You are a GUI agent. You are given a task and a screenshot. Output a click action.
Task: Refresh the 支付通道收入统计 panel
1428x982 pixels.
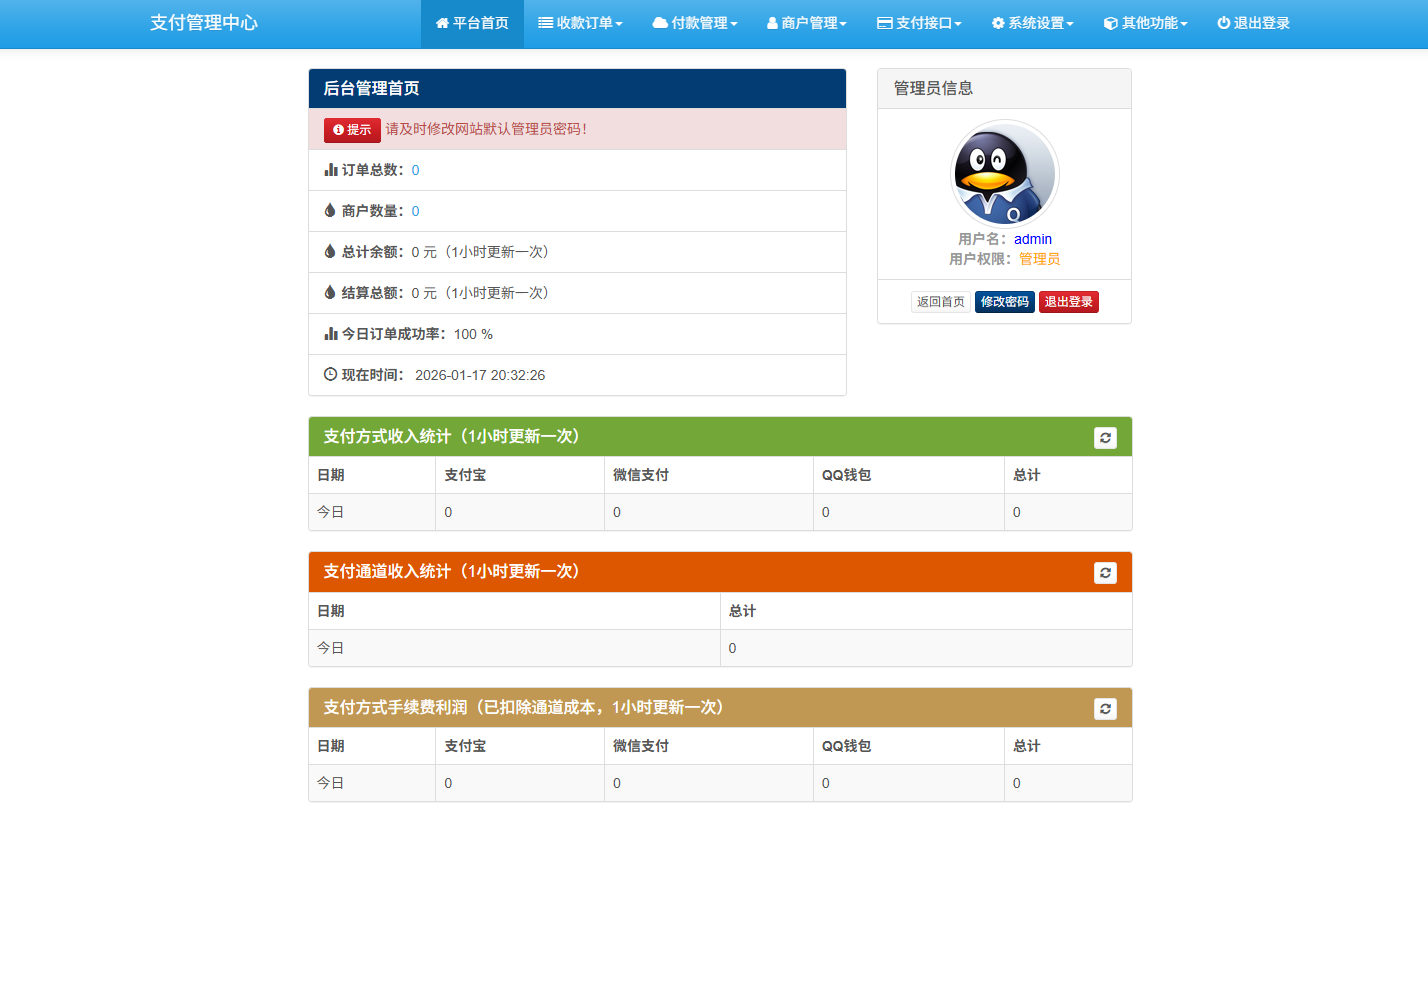click(x=1105, y=572)
